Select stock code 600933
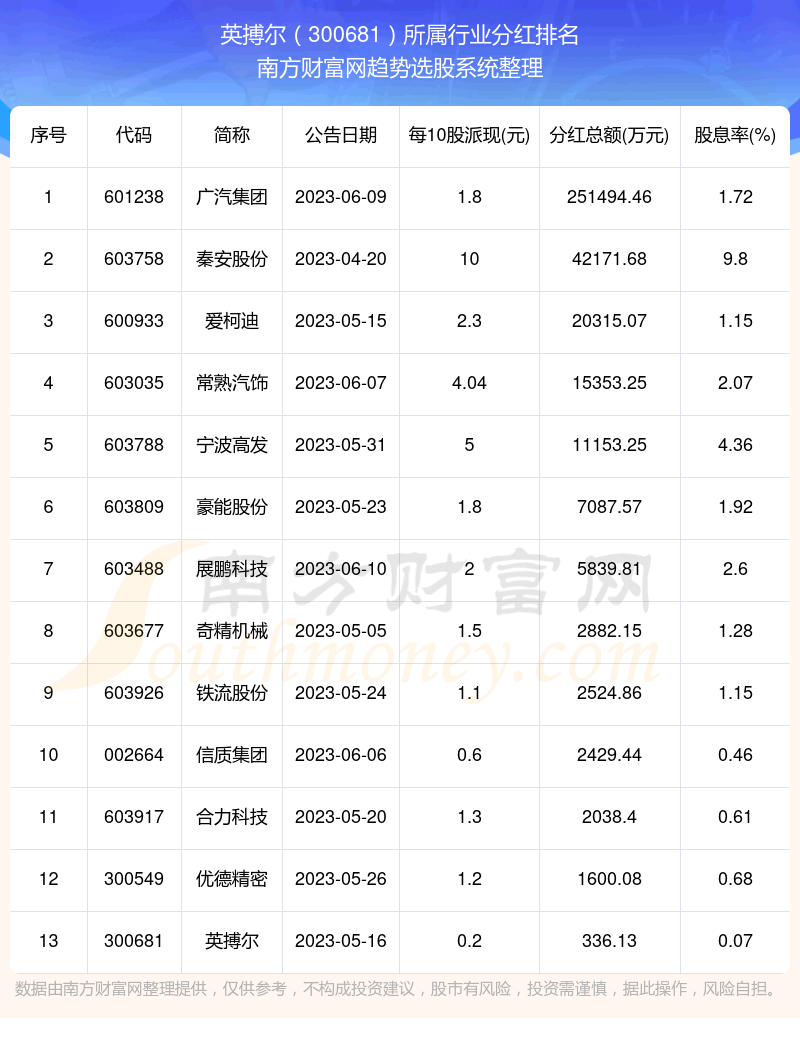 [133, 321]
